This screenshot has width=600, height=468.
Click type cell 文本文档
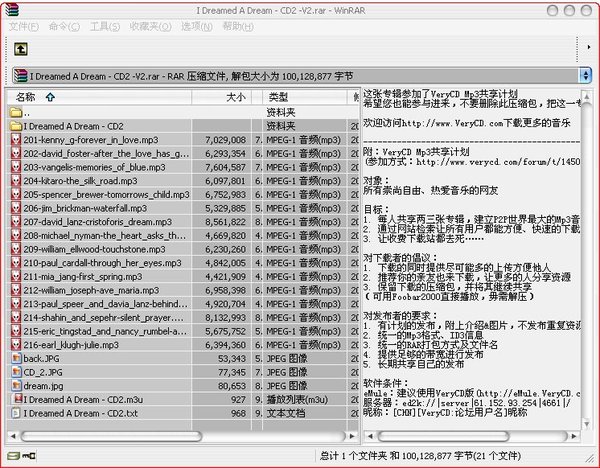(286, 413)
